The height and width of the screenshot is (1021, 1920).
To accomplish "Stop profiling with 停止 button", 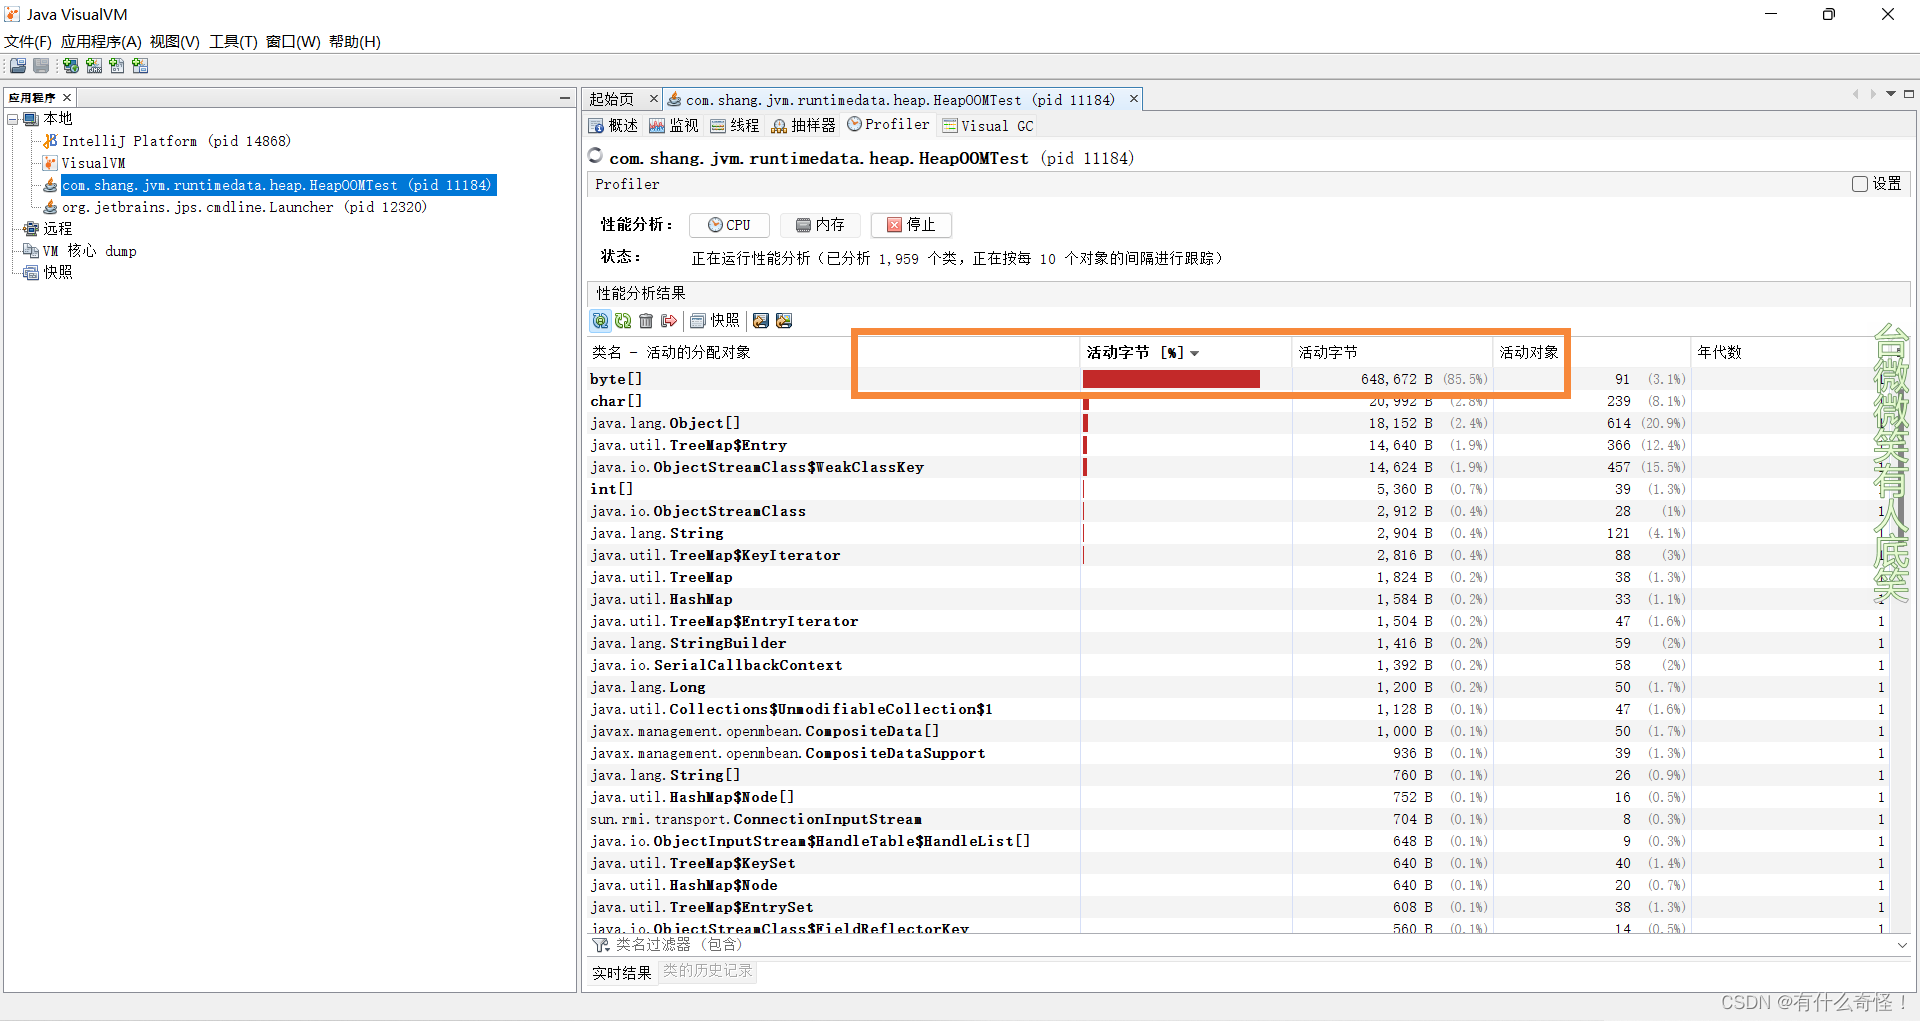I will click(911, 225).
